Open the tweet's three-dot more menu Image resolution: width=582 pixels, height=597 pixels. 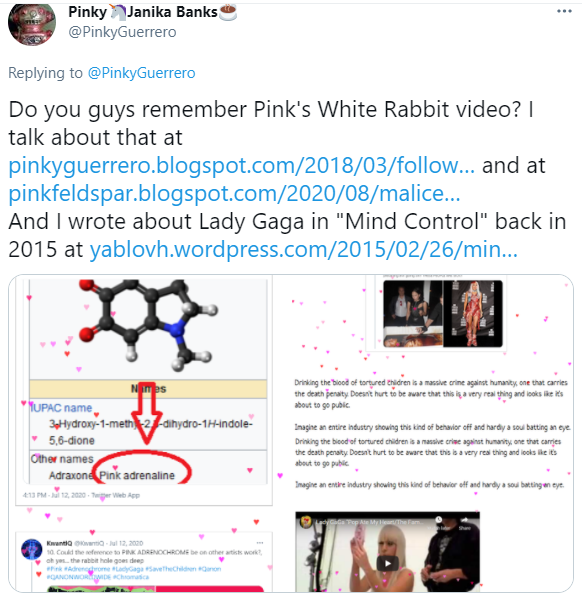(564, 11)
